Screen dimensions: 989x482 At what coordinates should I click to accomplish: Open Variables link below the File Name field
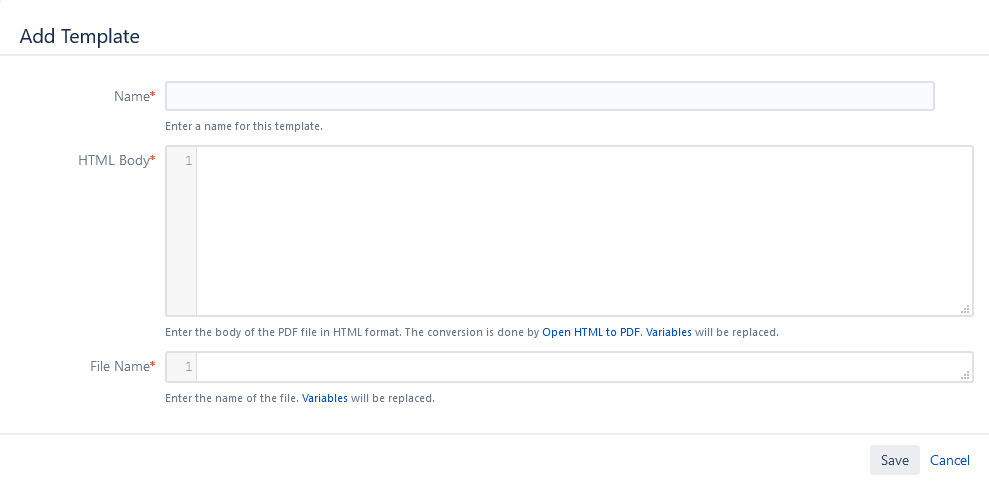tap(325, 398)
